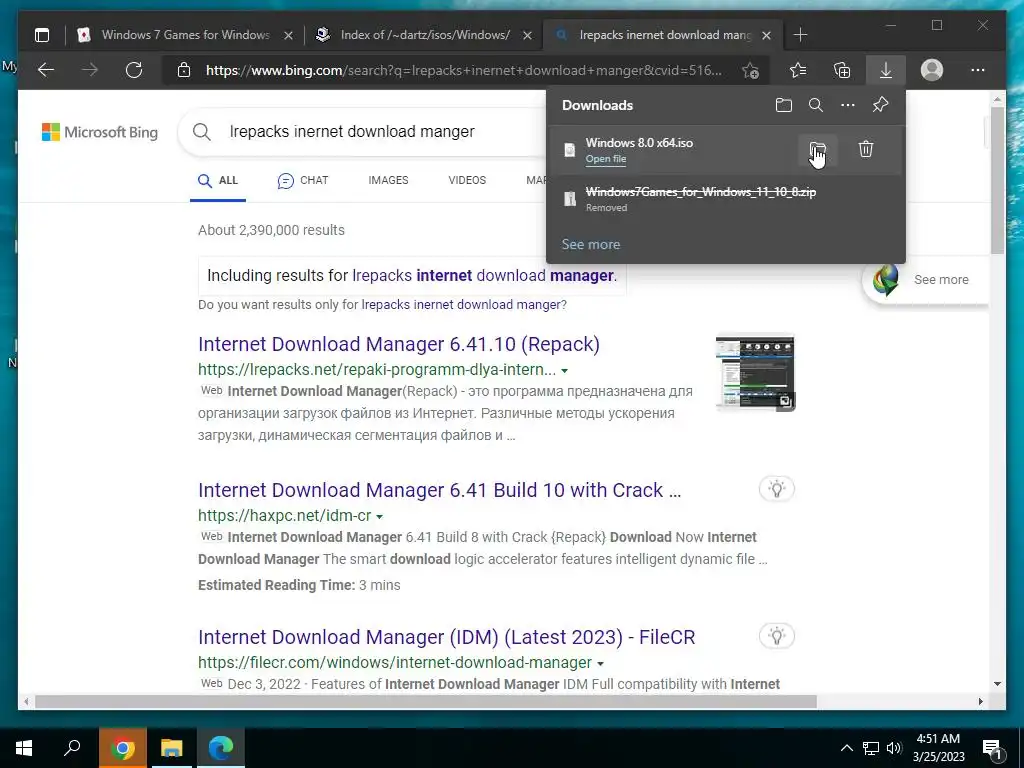Open Internet Download Manager 6.41.10 (Repack) result

tap(398, 344)
